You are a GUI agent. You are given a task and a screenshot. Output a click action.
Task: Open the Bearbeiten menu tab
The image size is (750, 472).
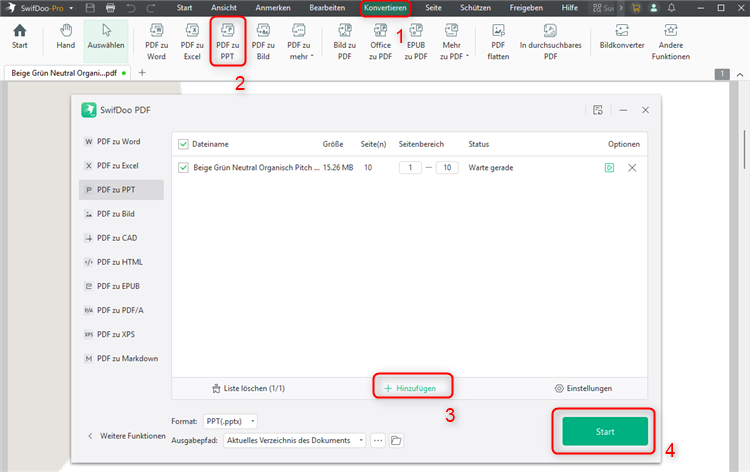(x=327, y=8)
